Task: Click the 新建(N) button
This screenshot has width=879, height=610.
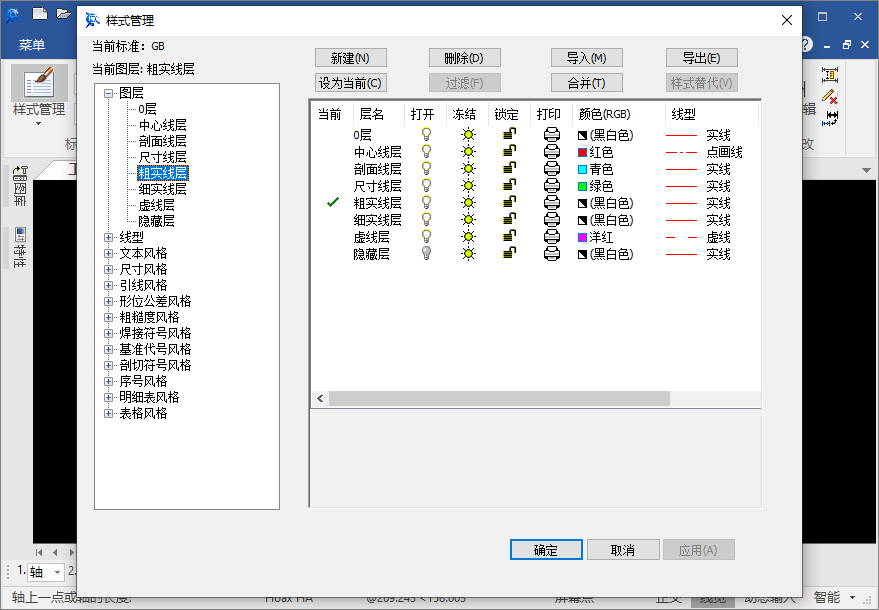Action: point(350,58)
